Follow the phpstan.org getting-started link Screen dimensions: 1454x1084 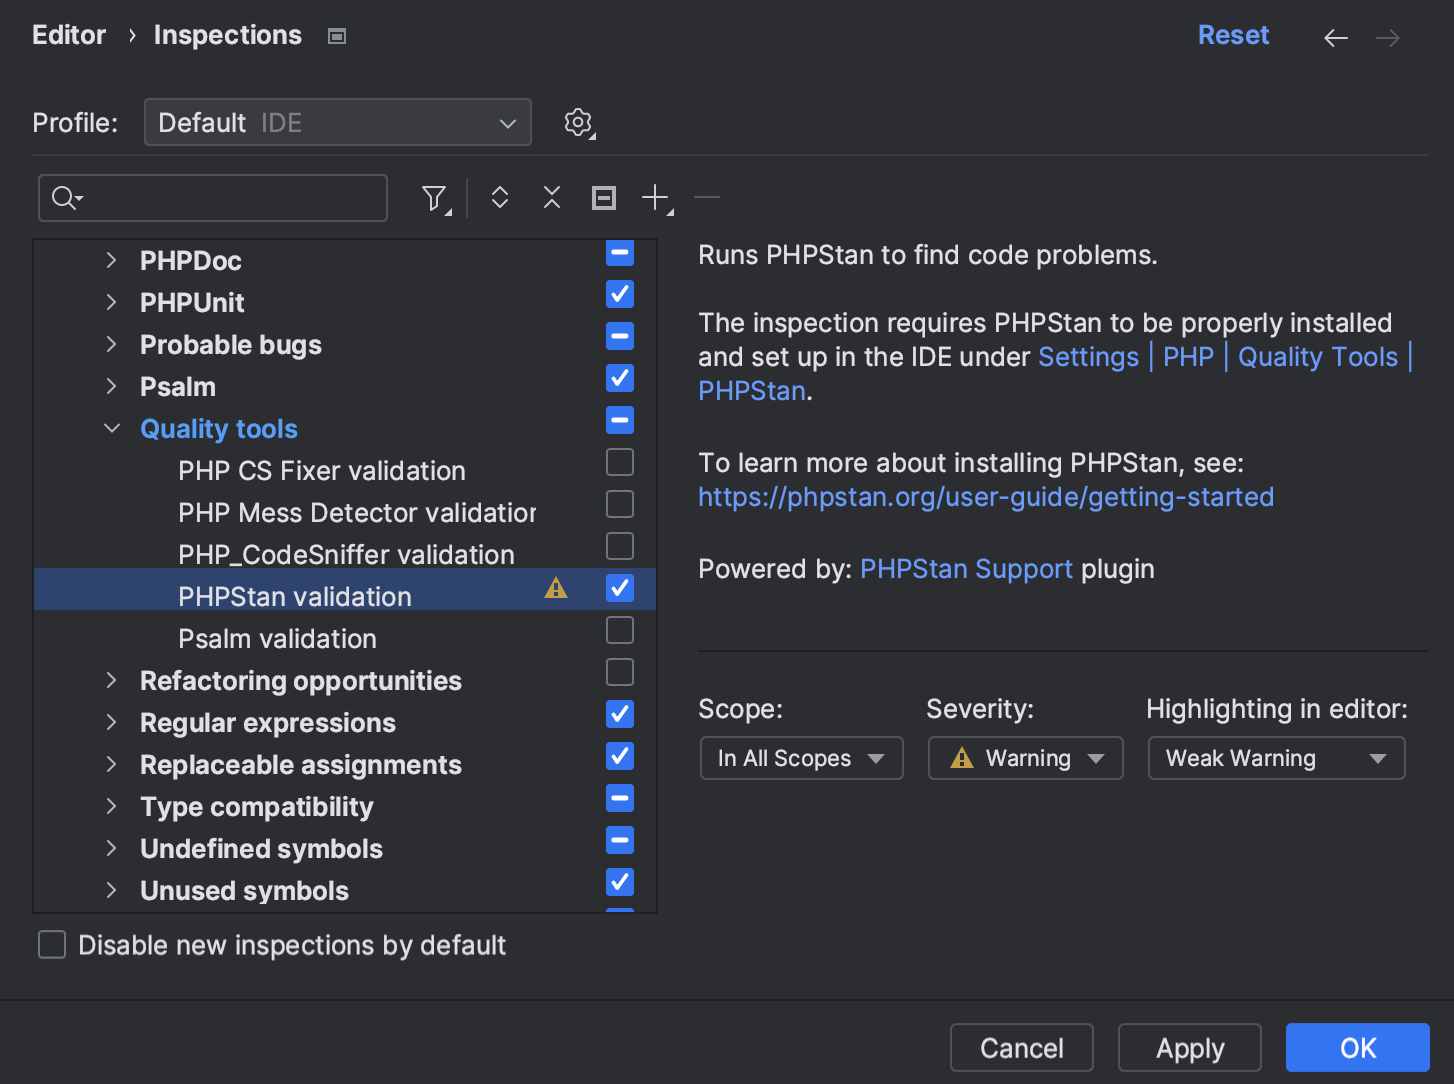pyautogui.click(x=985, y=496)
